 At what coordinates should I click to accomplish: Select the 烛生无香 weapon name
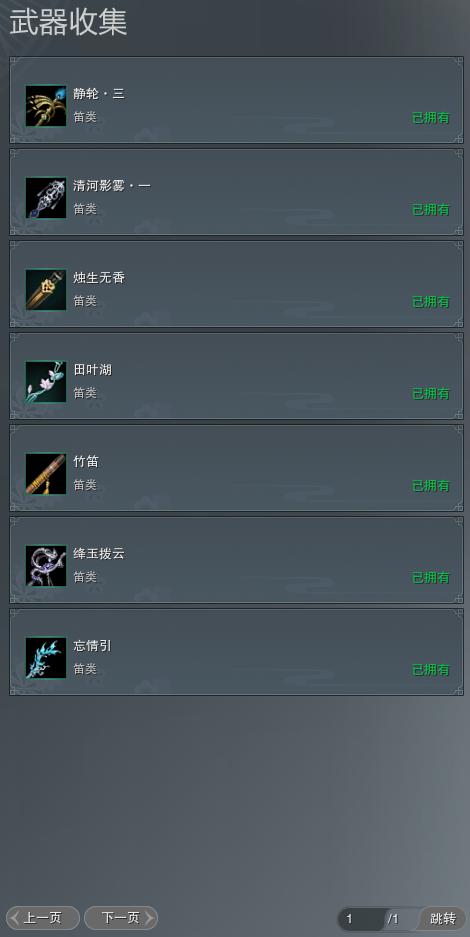click(99, 278)
